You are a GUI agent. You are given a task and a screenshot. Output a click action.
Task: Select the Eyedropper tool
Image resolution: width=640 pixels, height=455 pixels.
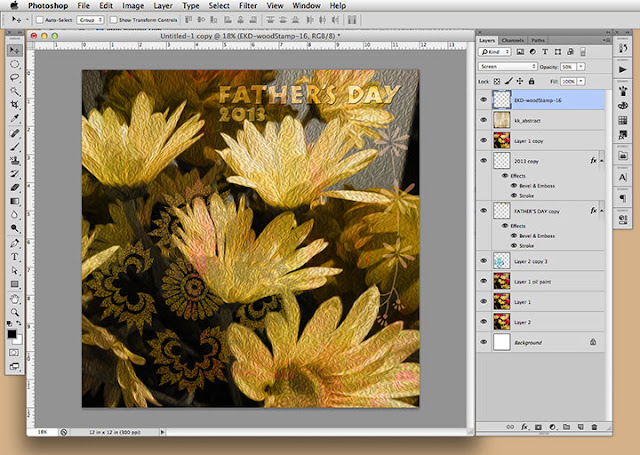point(15,118)
